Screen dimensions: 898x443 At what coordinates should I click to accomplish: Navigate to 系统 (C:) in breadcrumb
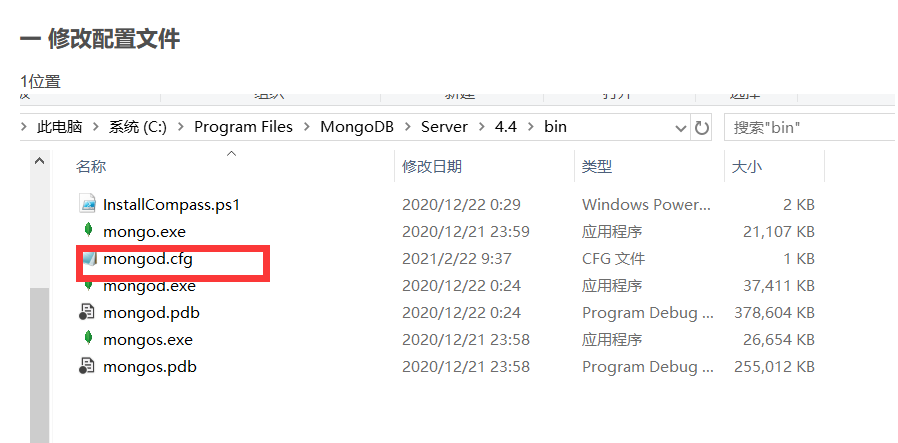(x=138, y=127)
